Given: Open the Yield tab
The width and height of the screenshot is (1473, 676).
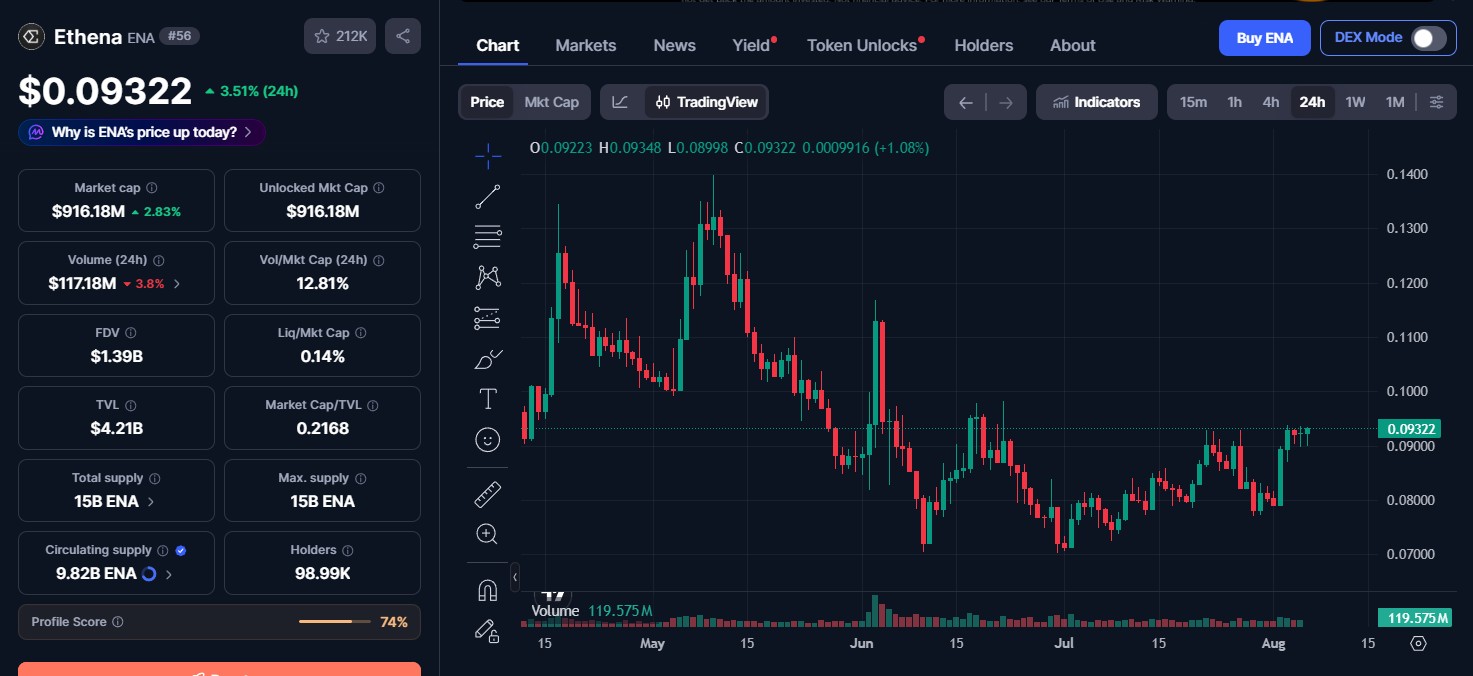Looking at the screenshot, I should click(752, 45).
